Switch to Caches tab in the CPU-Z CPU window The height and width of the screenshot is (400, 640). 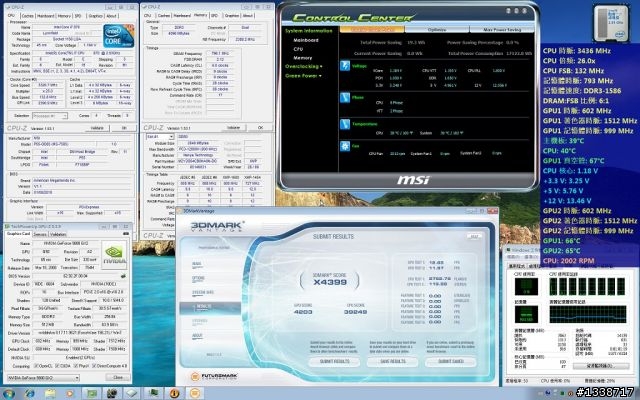tap(27, 16)
